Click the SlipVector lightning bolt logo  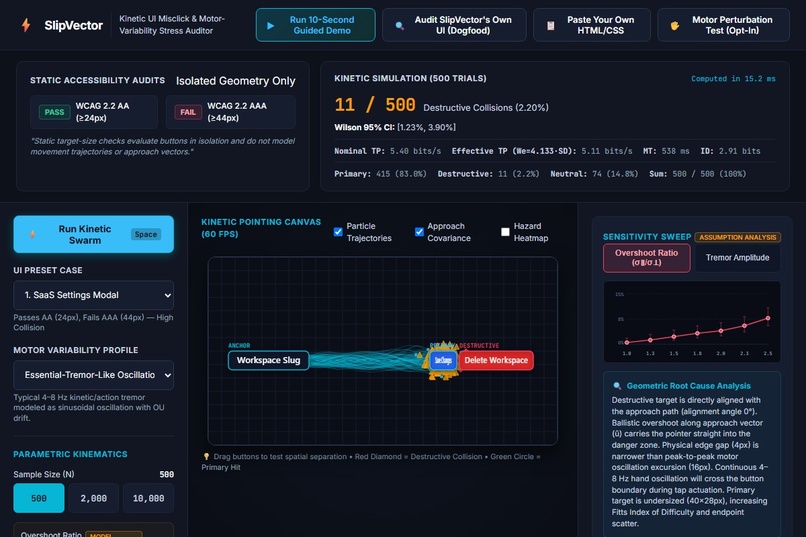click(x=26, y=25)
